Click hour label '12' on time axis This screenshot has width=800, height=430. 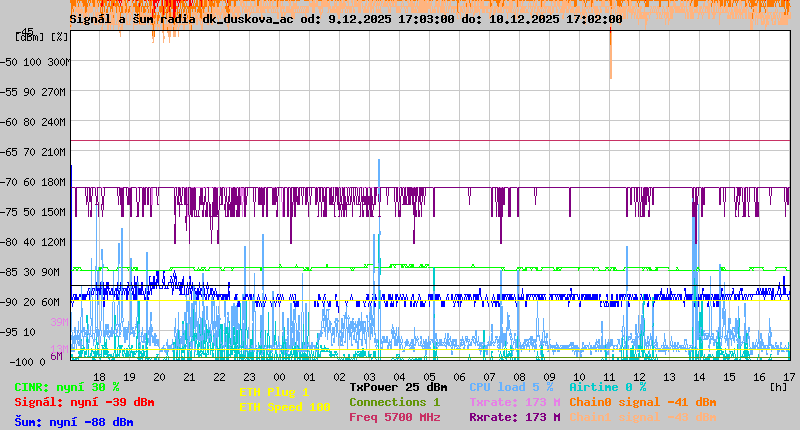click(x=639, y=377)
